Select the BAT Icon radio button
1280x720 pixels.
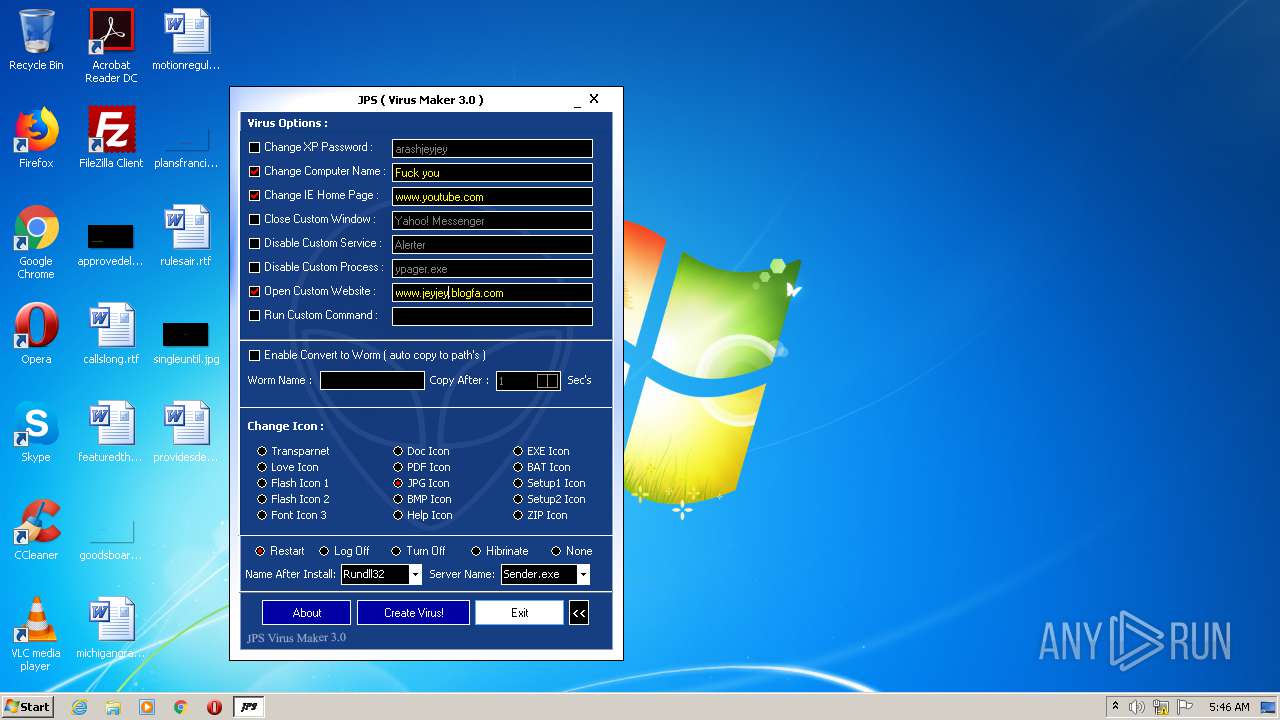(518, 467)
